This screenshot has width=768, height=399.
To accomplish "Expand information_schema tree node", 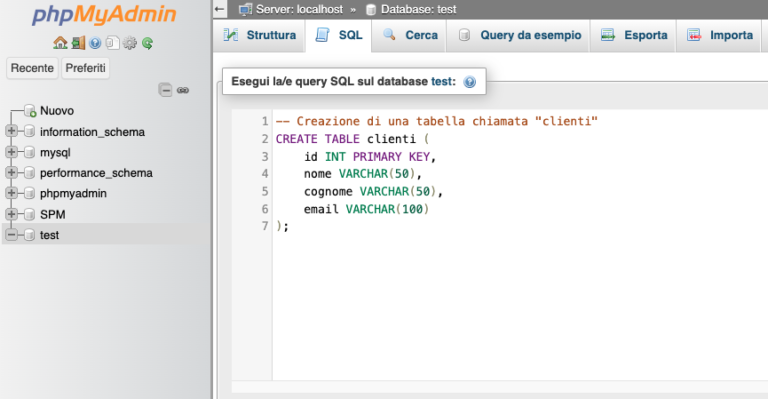I will [11, 131].
